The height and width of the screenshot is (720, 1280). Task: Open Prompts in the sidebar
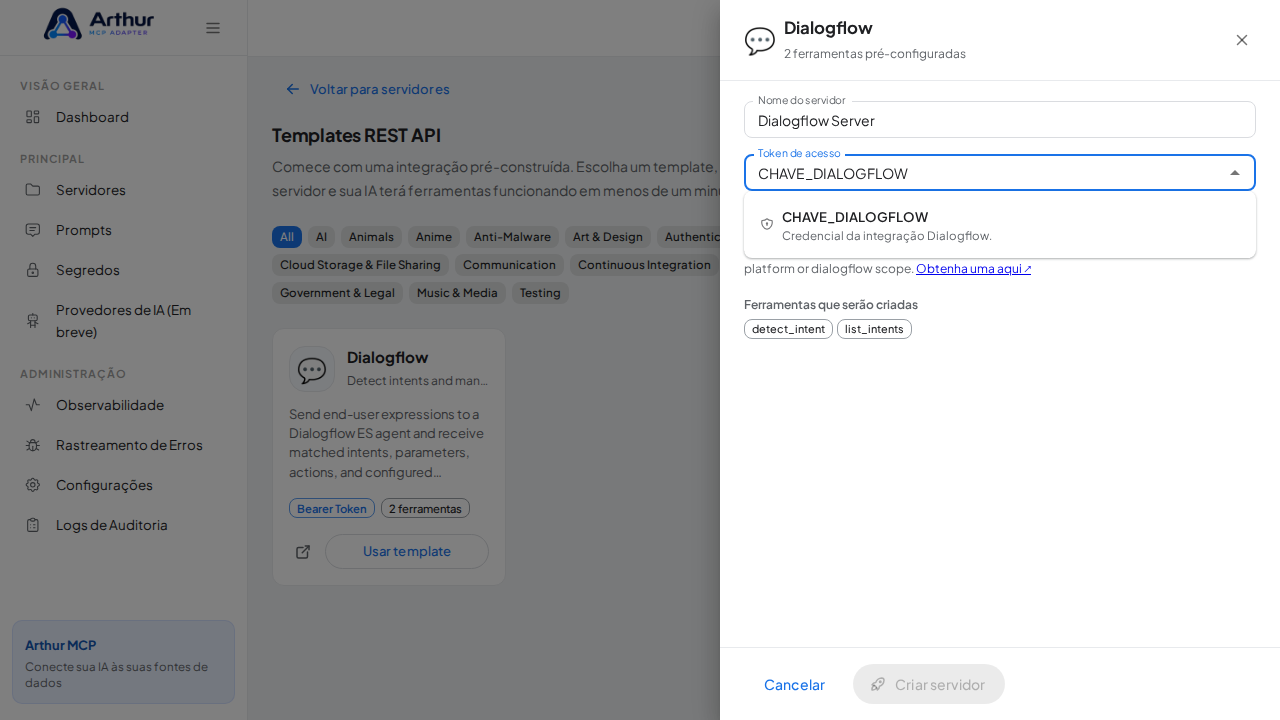click(x=123, y=230)
